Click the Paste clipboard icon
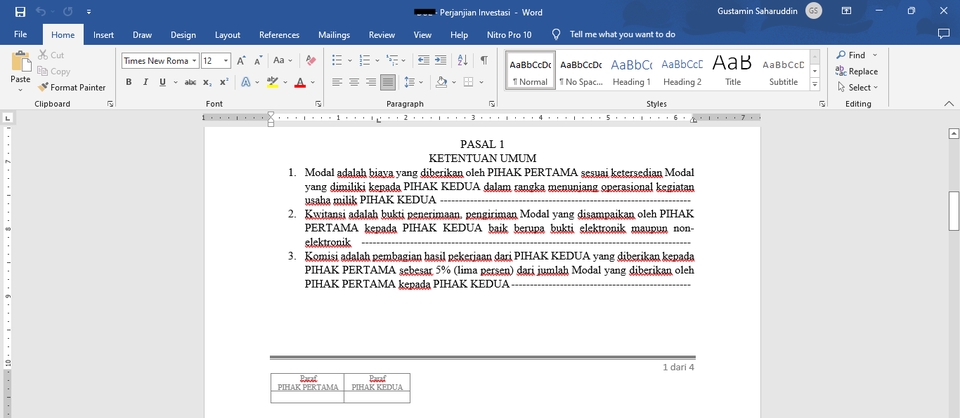Viewport: 960px width, 418px height. click(x=21, y=62)
